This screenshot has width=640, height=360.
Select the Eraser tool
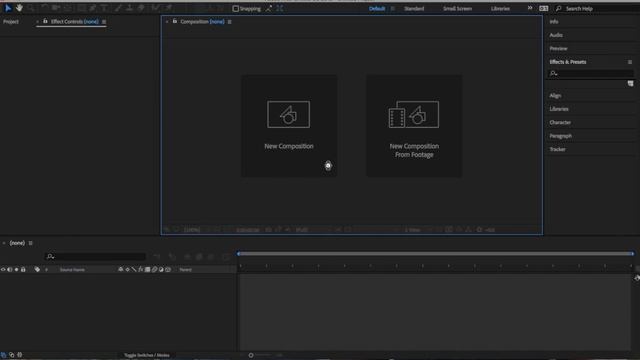coord(141,8)
